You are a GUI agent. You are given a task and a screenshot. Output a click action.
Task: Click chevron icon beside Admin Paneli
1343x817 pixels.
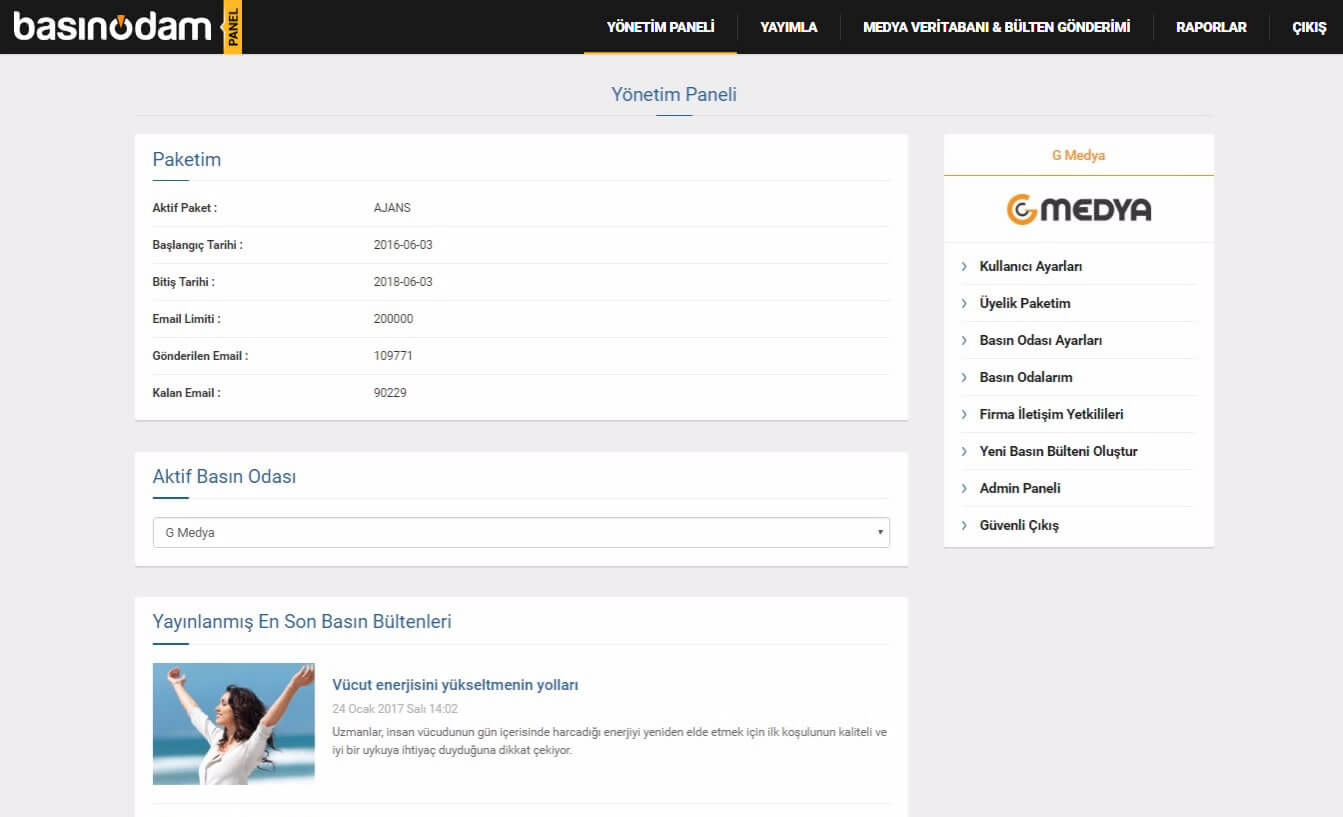coord(964,489)
